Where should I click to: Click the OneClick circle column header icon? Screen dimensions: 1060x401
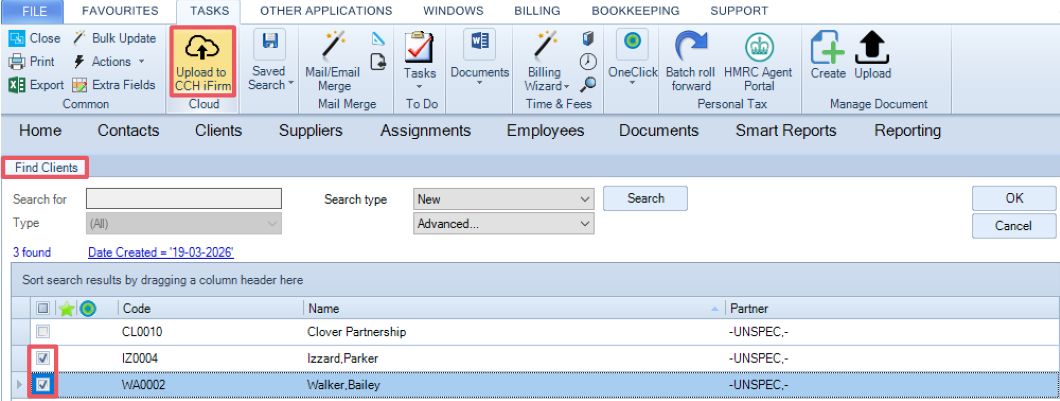[87, 308]
